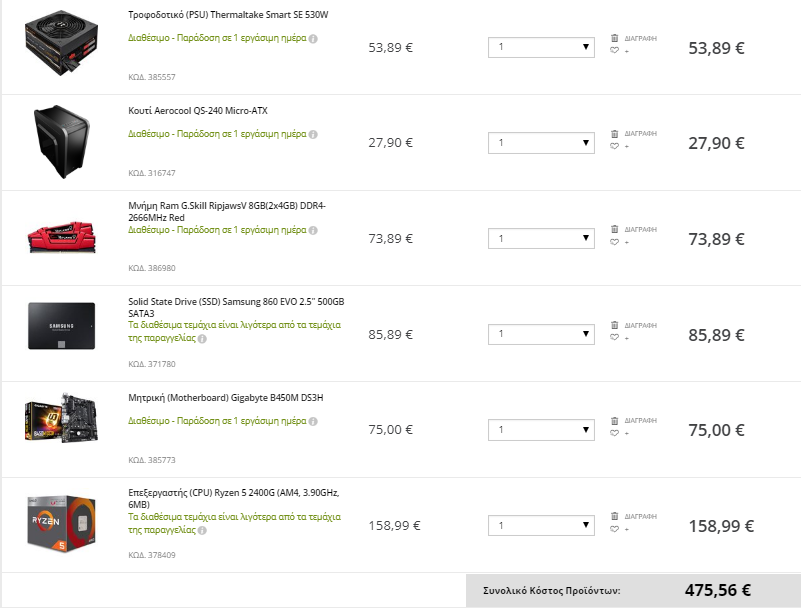Click the trash icon for the Thermaltake PSU
801x608 pixels.
[615, 38]
